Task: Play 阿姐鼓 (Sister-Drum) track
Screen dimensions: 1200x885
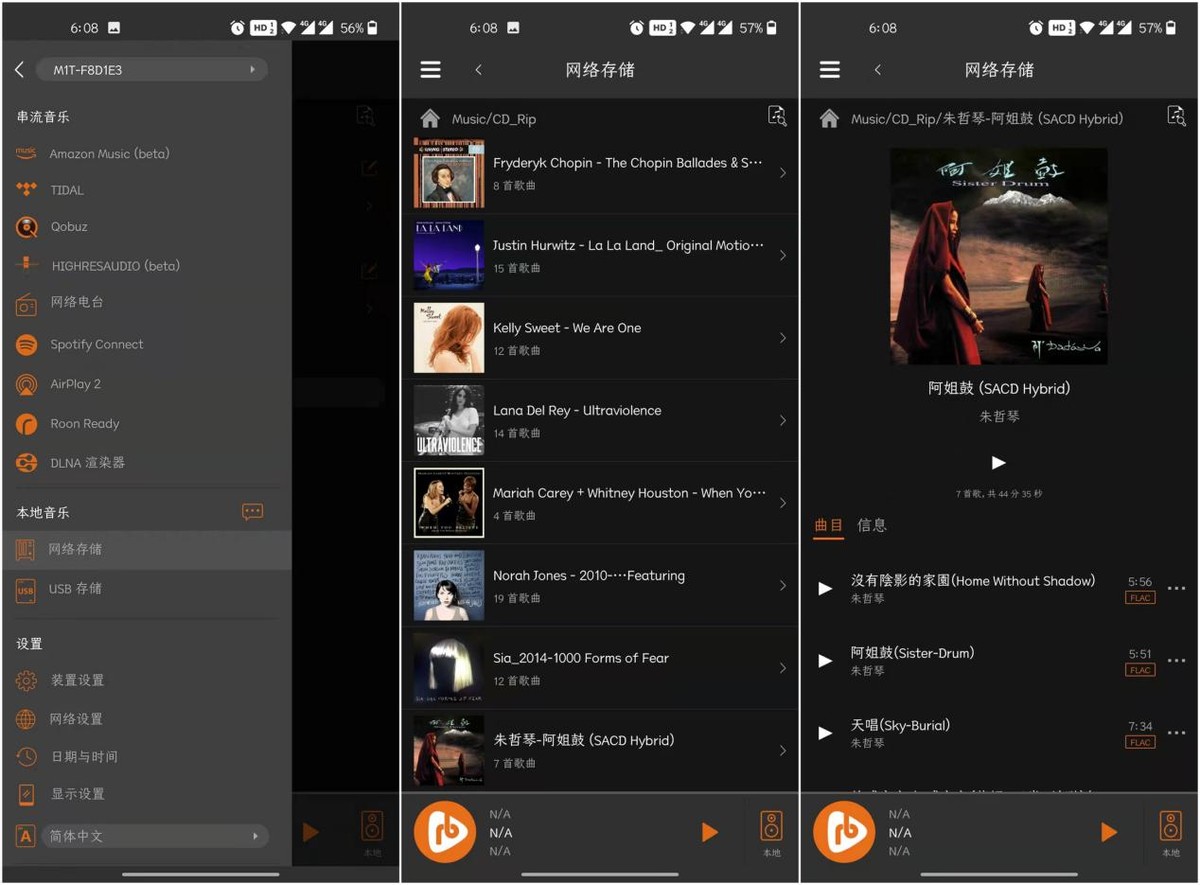Action: (825, 661)
